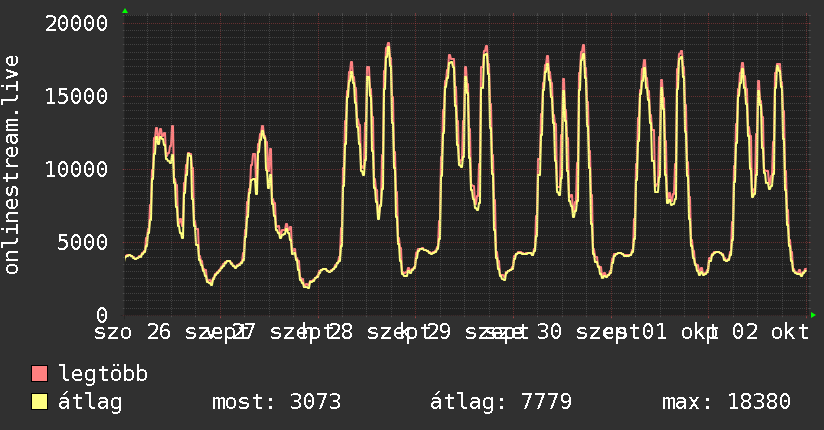Click the 20000 y-axis label
Viewport: 824px width, 430px height.
pyautogui.click(x=77, y=23)
